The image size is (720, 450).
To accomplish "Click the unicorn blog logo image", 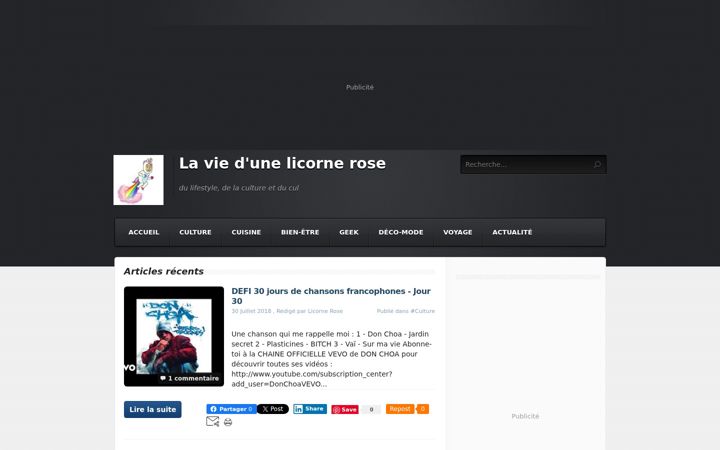I will tap(138, 180).
